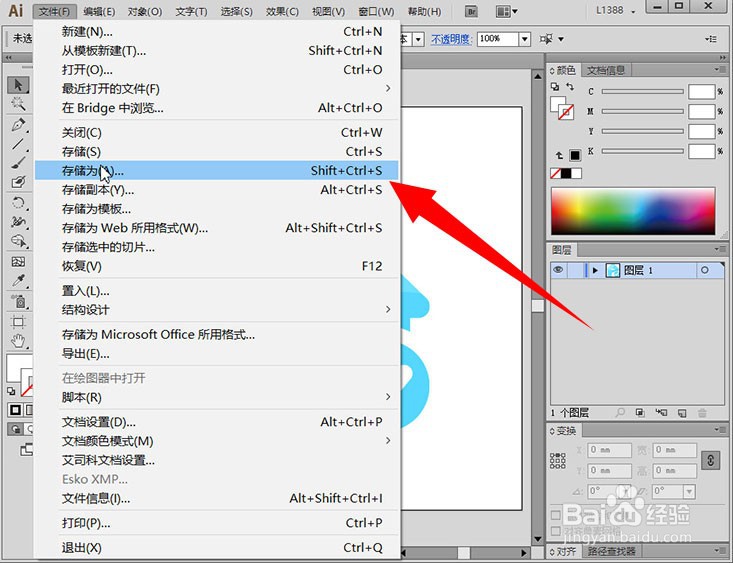Select the Paintbrush tool
The height and width of the screenshot is (563, 733).
(x=18, y=163)
